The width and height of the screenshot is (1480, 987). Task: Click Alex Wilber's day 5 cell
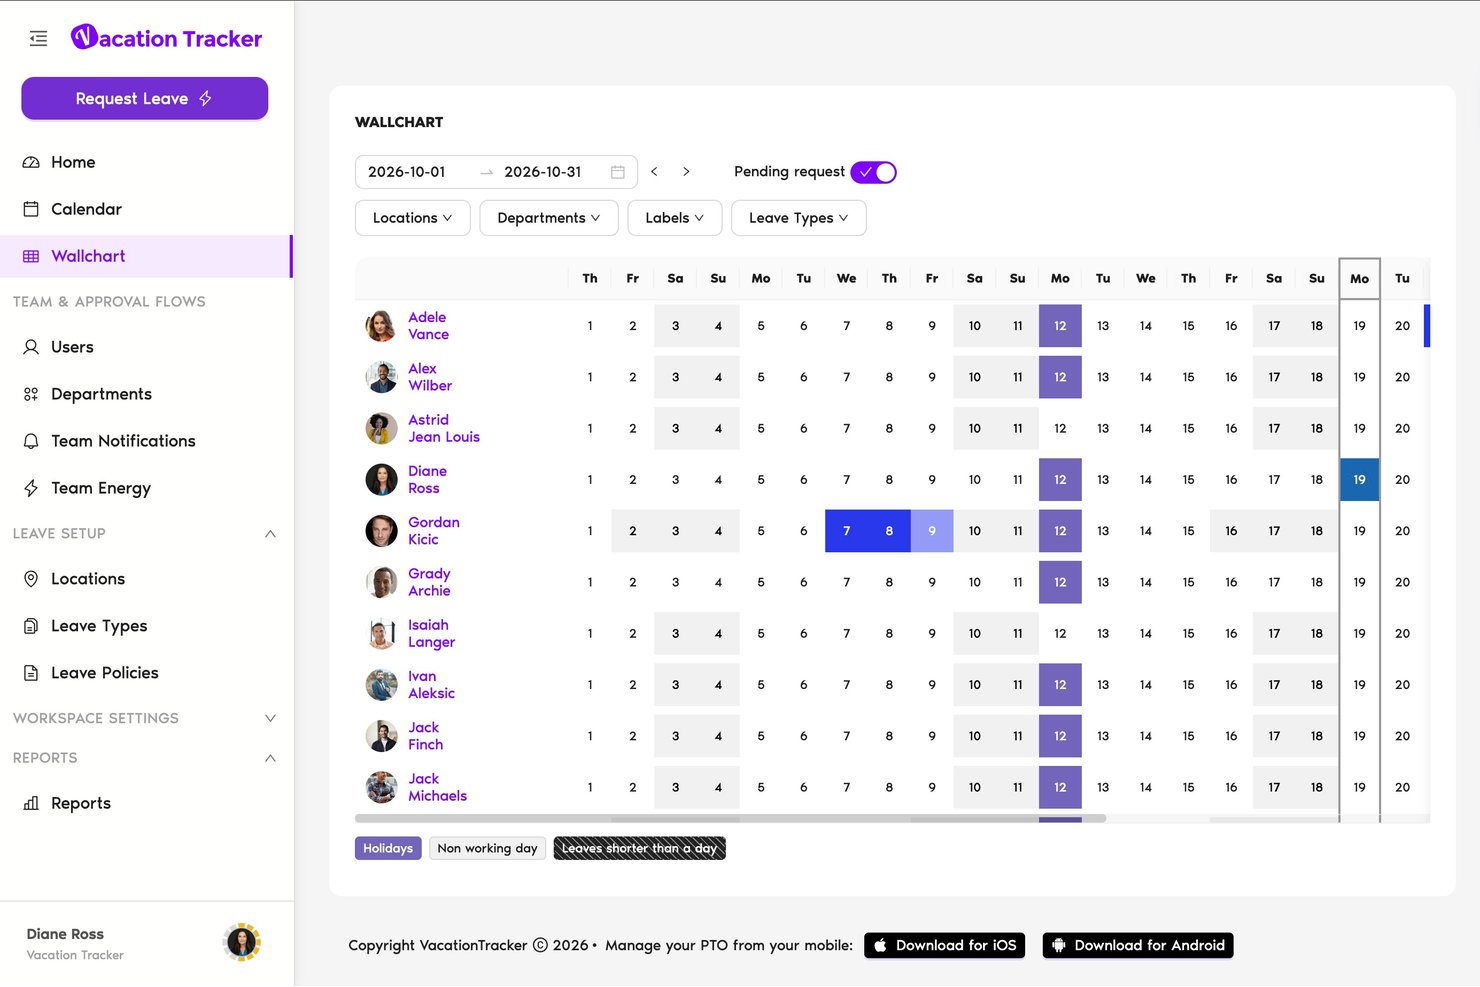tap(761, 377)
